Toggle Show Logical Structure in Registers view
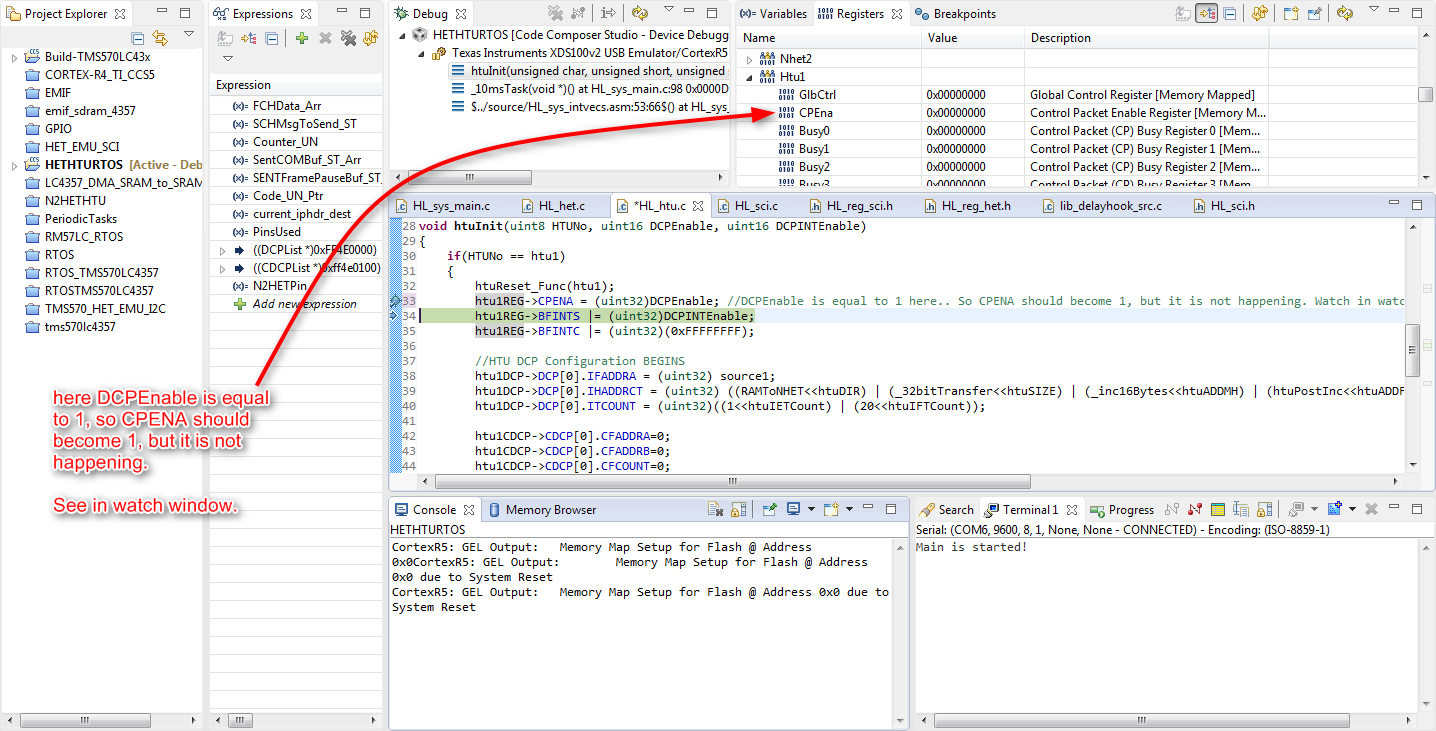This screenshot has width=1436, height=731. tap(1206, 14)
